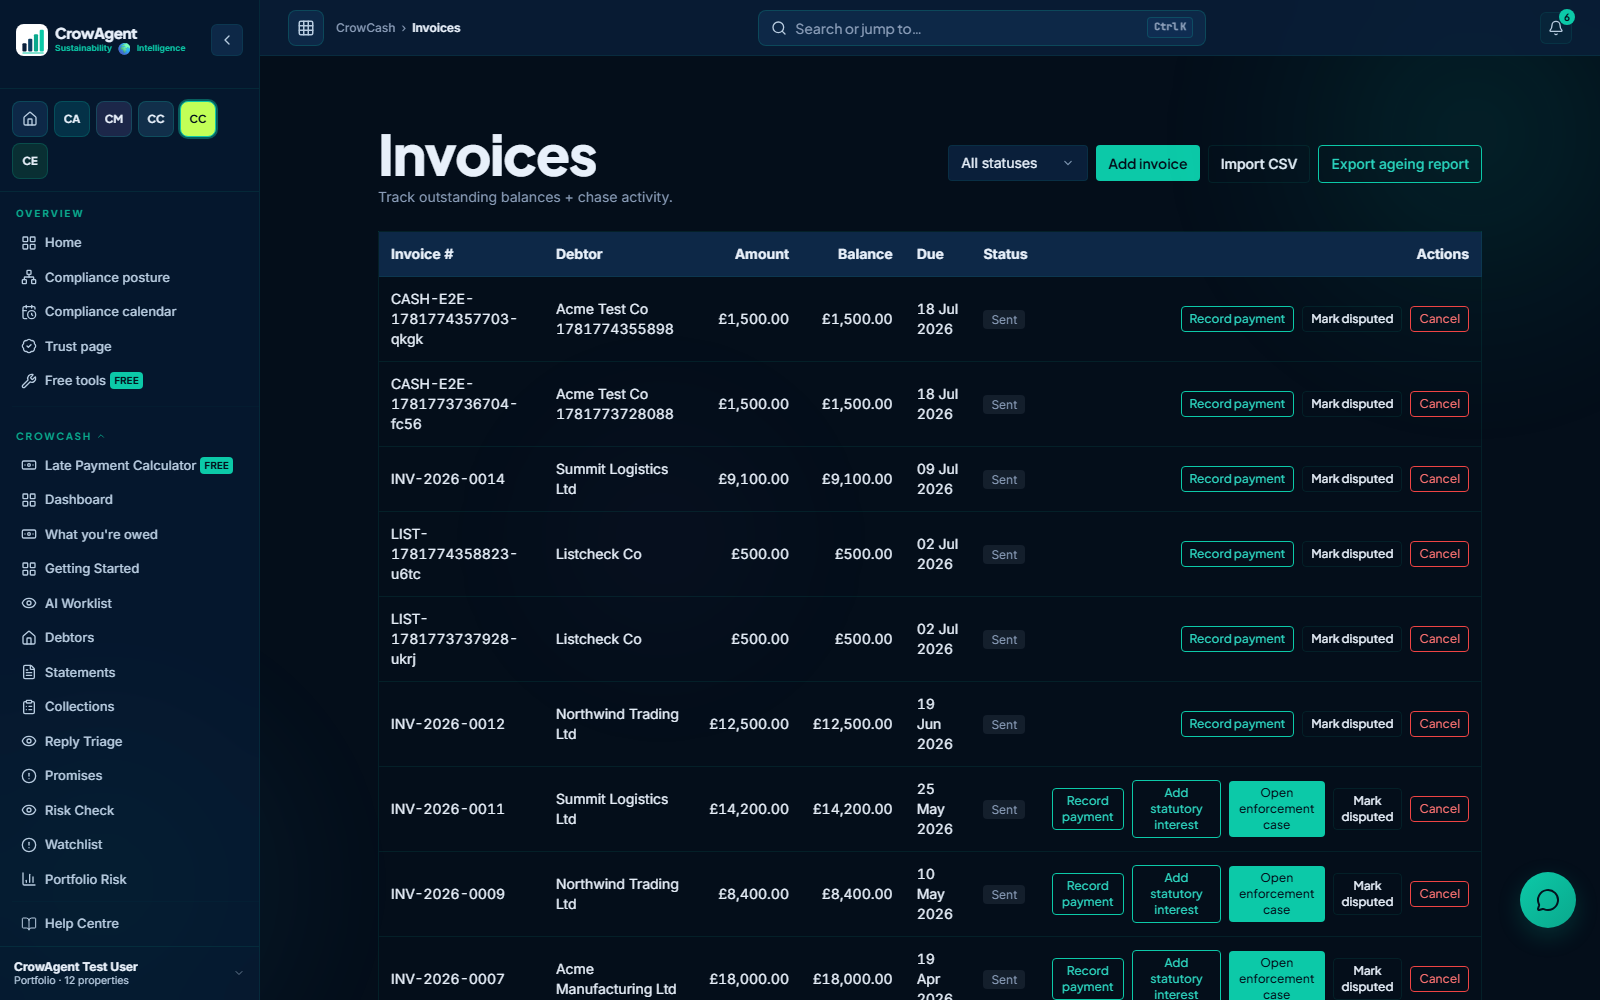
Task: Expand the CrowAgent Test User menu
Action: [x=129, y=973]
